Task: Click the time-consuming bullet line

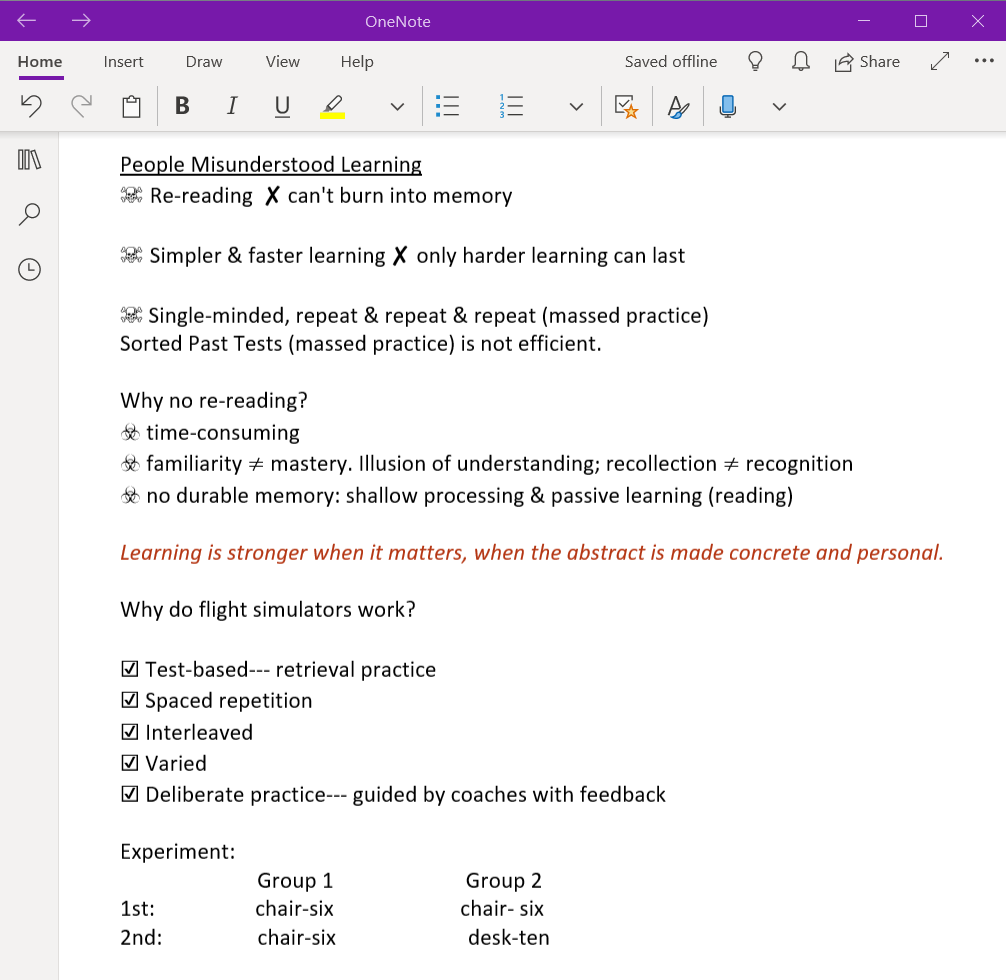Action: [x=210, y=433]
